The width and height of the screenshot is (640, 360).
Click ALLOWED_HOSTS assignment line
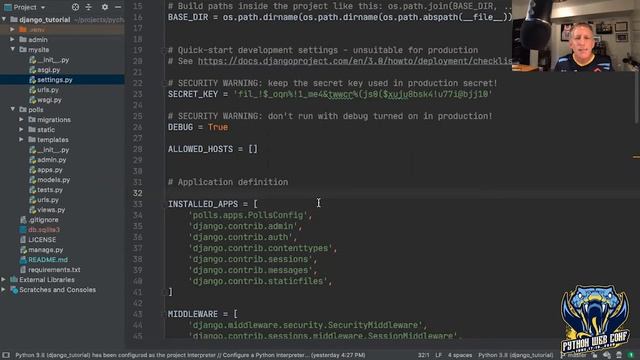click(213, 149)
